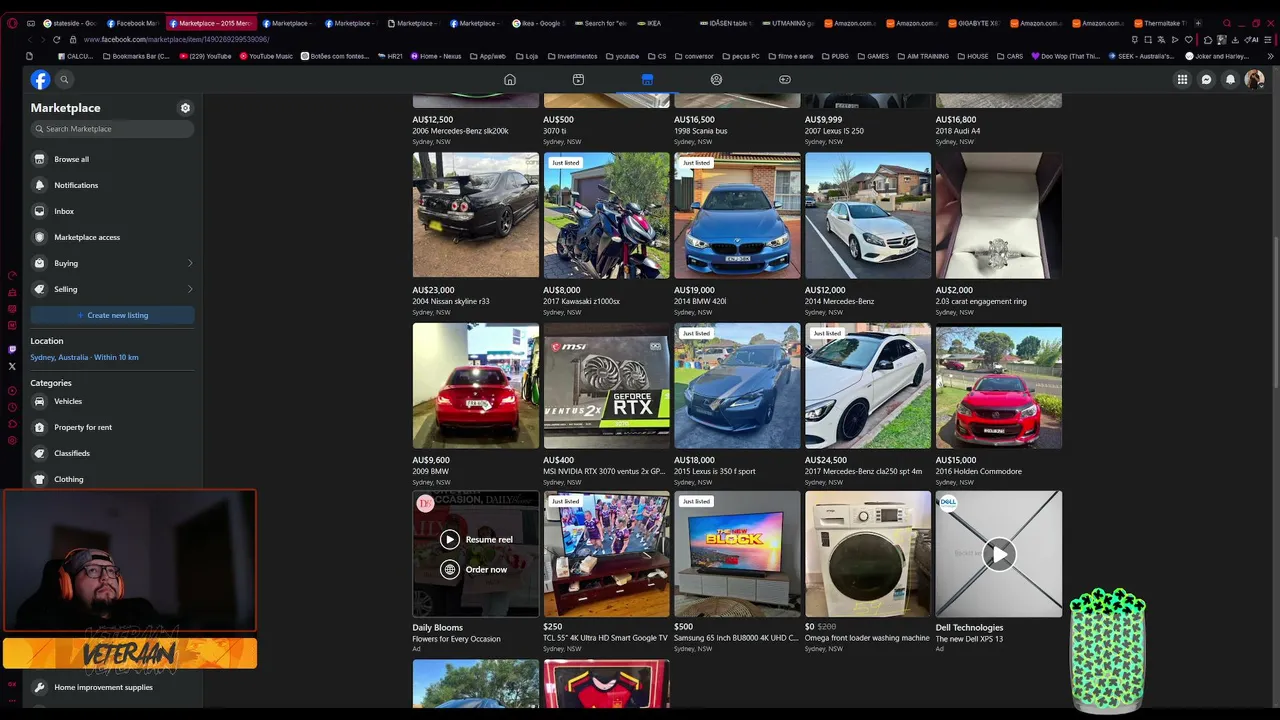Screen dimensions: 1280x720
Task: Click Order now on Daily Blooms ad
Action: click(474, 570)
